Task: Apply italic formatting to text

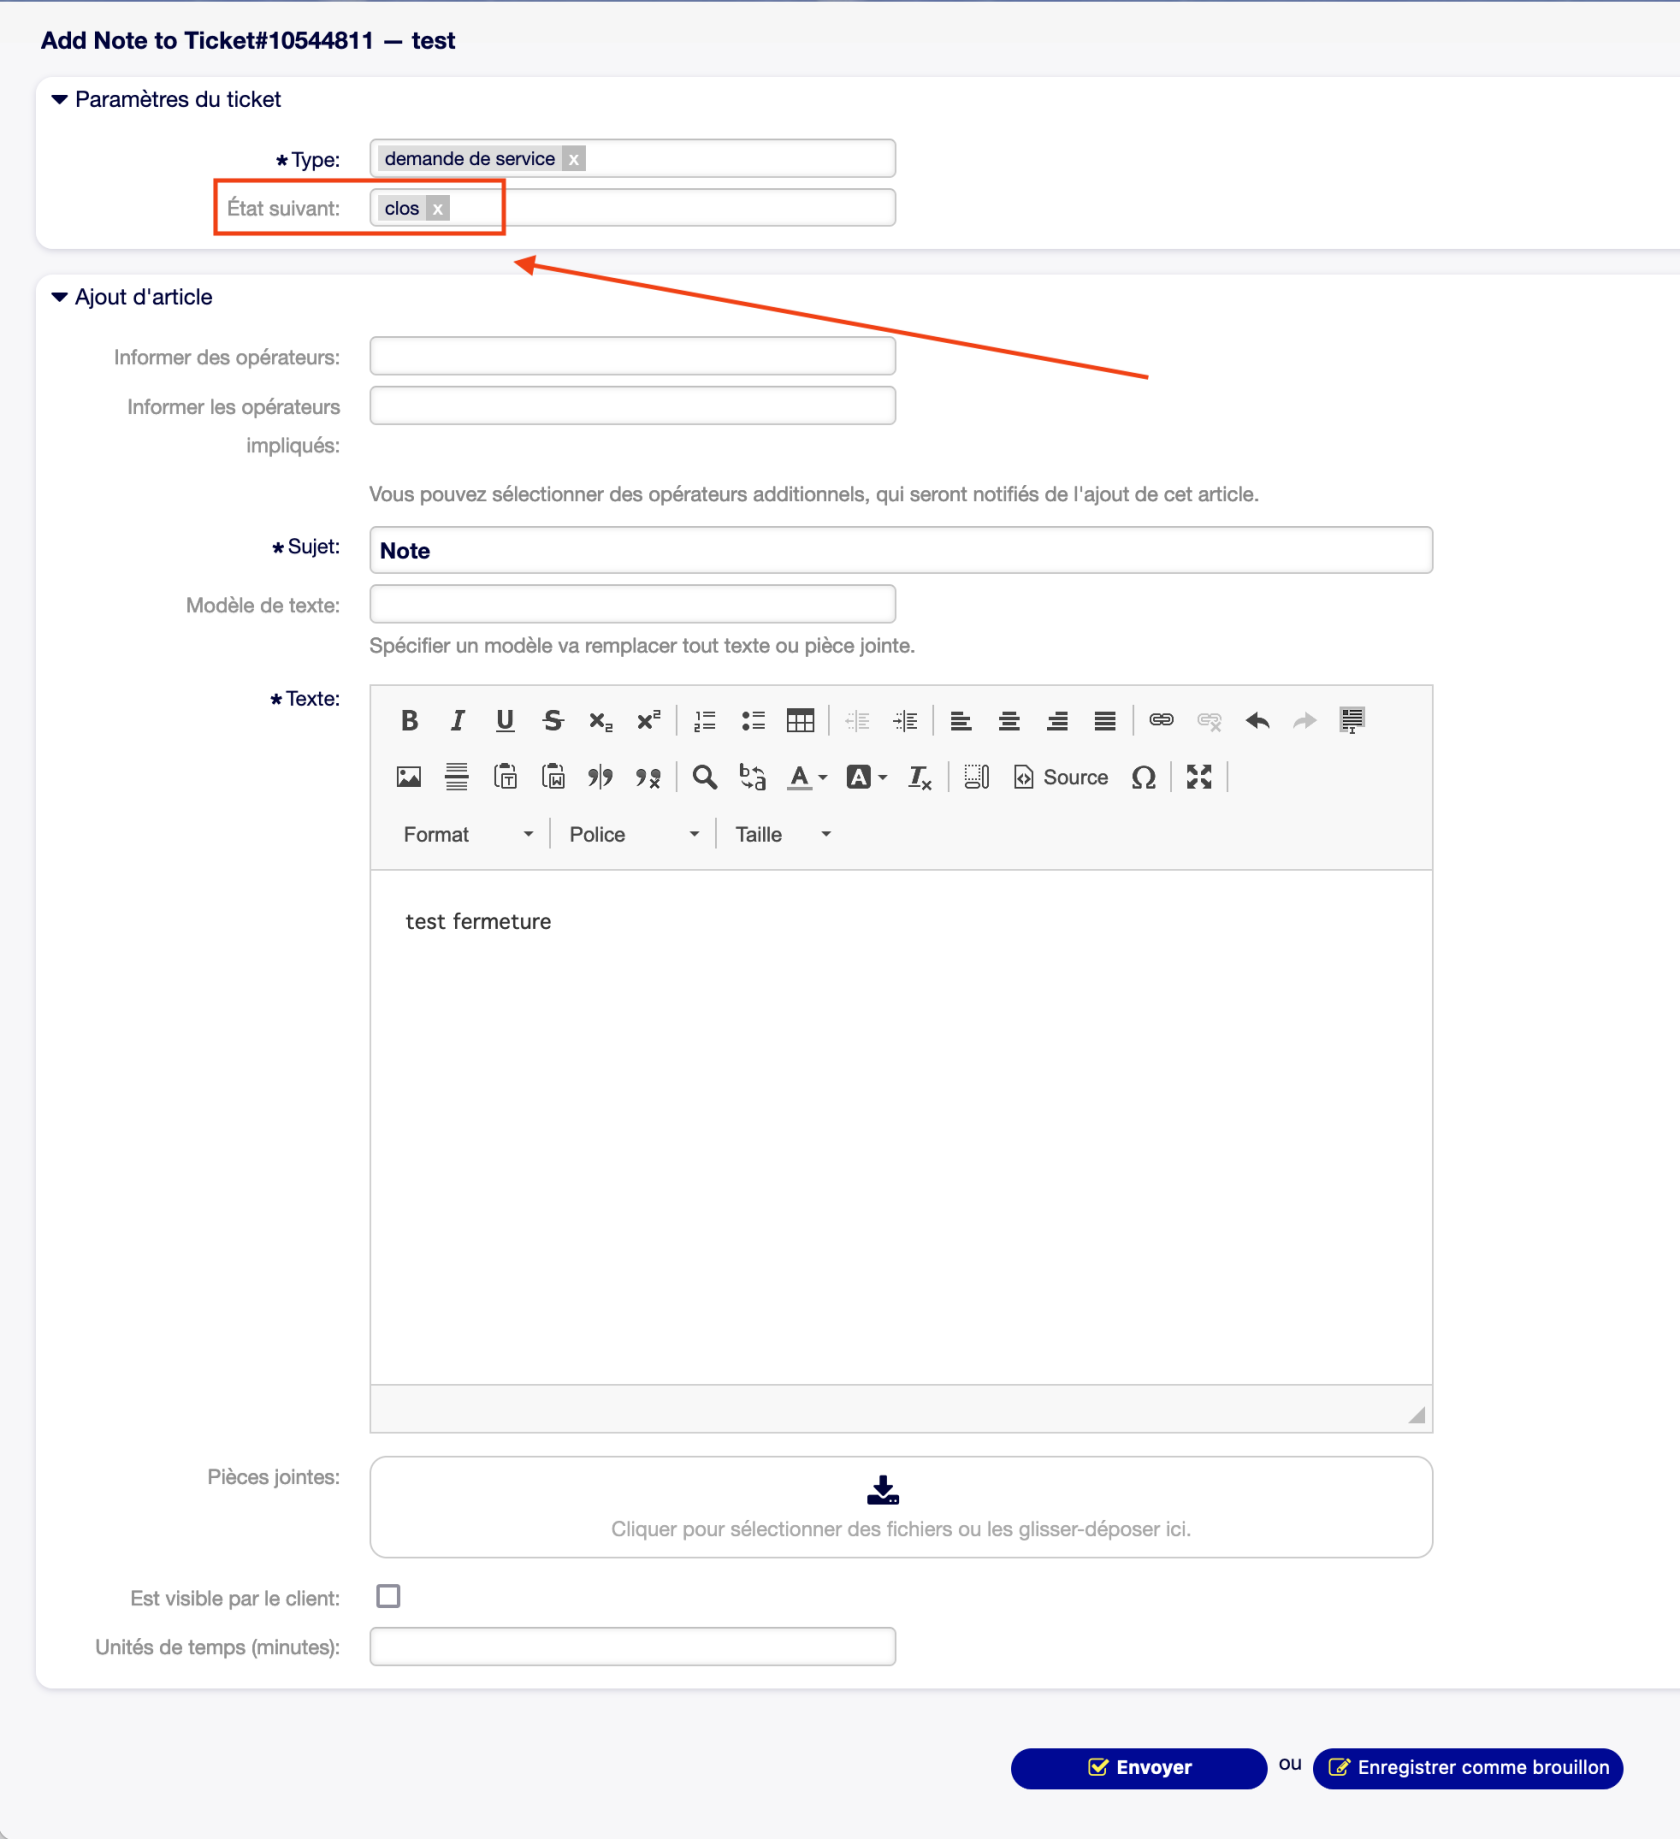Action: 457,721
